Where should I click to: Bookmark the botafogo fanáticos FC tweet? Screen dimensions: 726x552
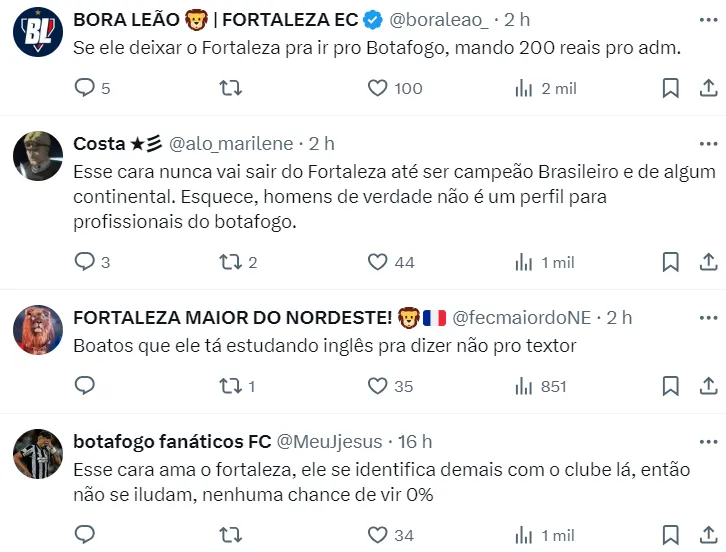671,535
